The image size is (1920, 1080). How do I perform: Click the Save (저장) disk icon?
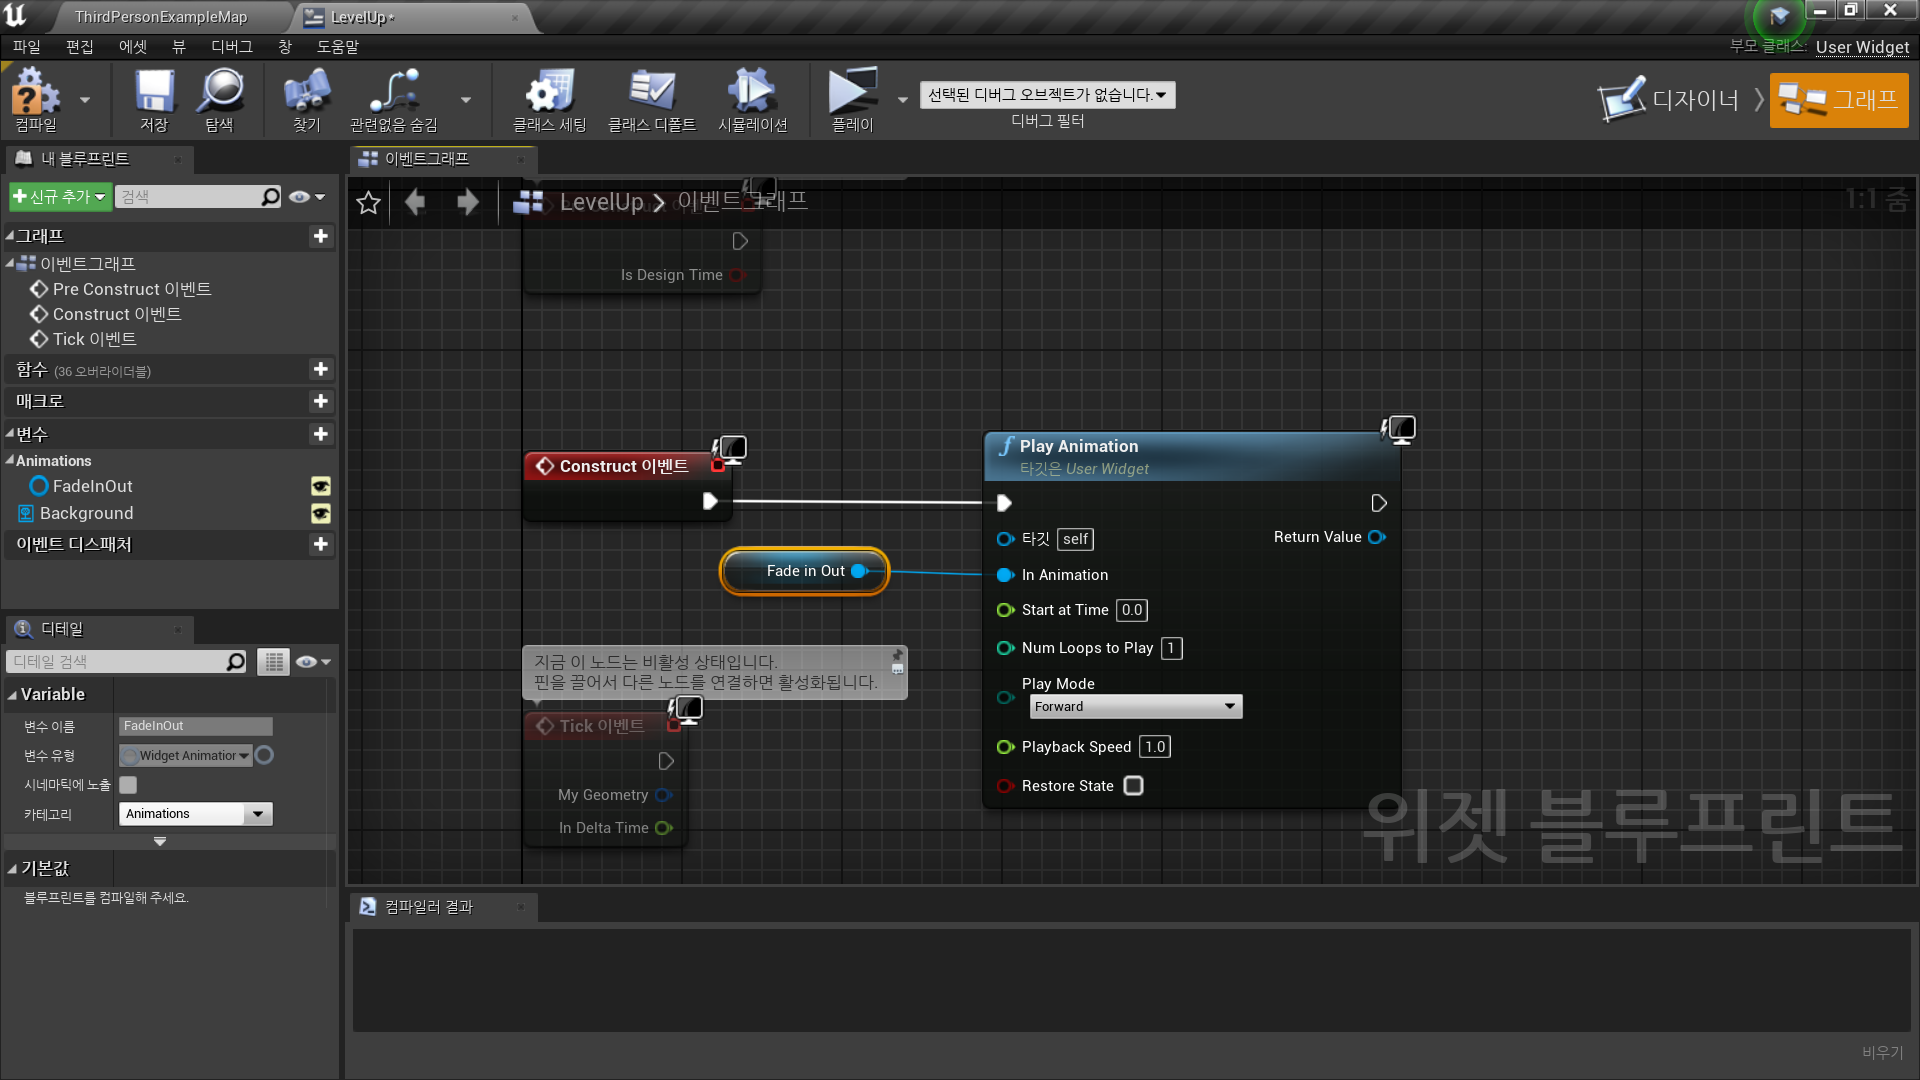[154, 93]
